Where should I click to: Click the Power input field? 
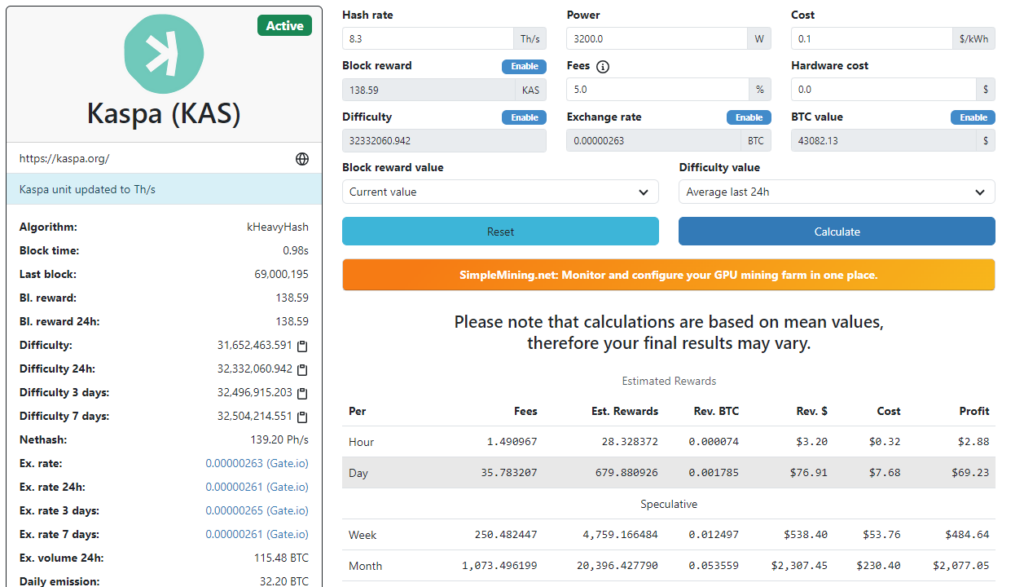click(x=656, y=39)
